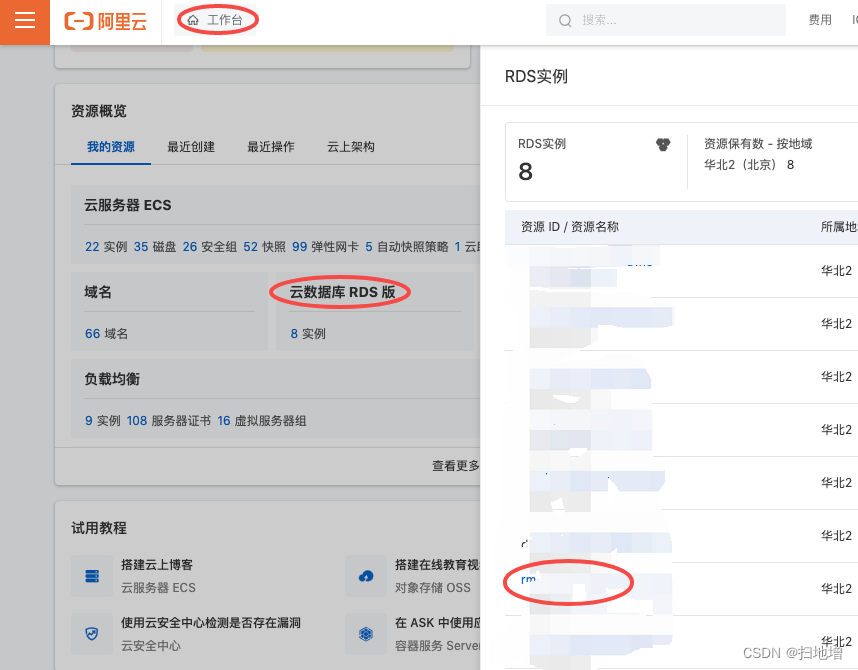858x670 pixels.
Task: Open the 8 实例 RDS link
Action: pos(308,334)
